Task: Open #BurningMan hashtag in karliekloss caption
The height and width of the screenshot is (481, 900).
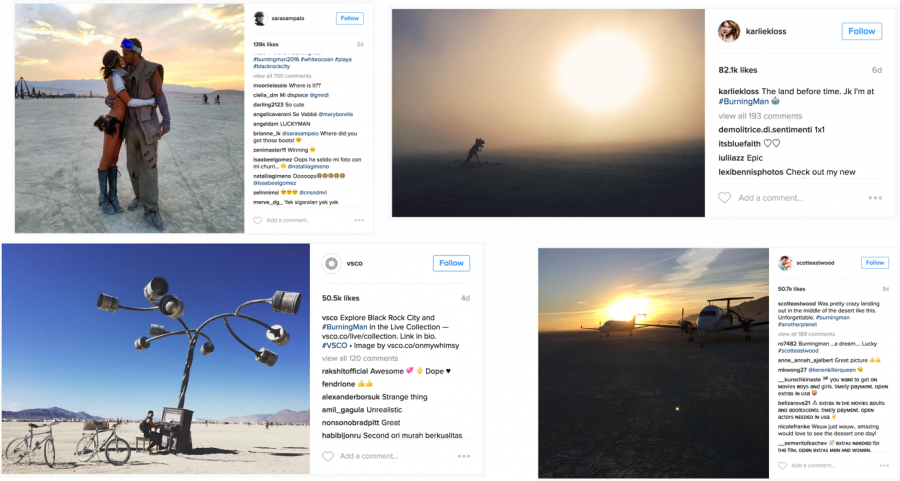Action: point(743,102)
